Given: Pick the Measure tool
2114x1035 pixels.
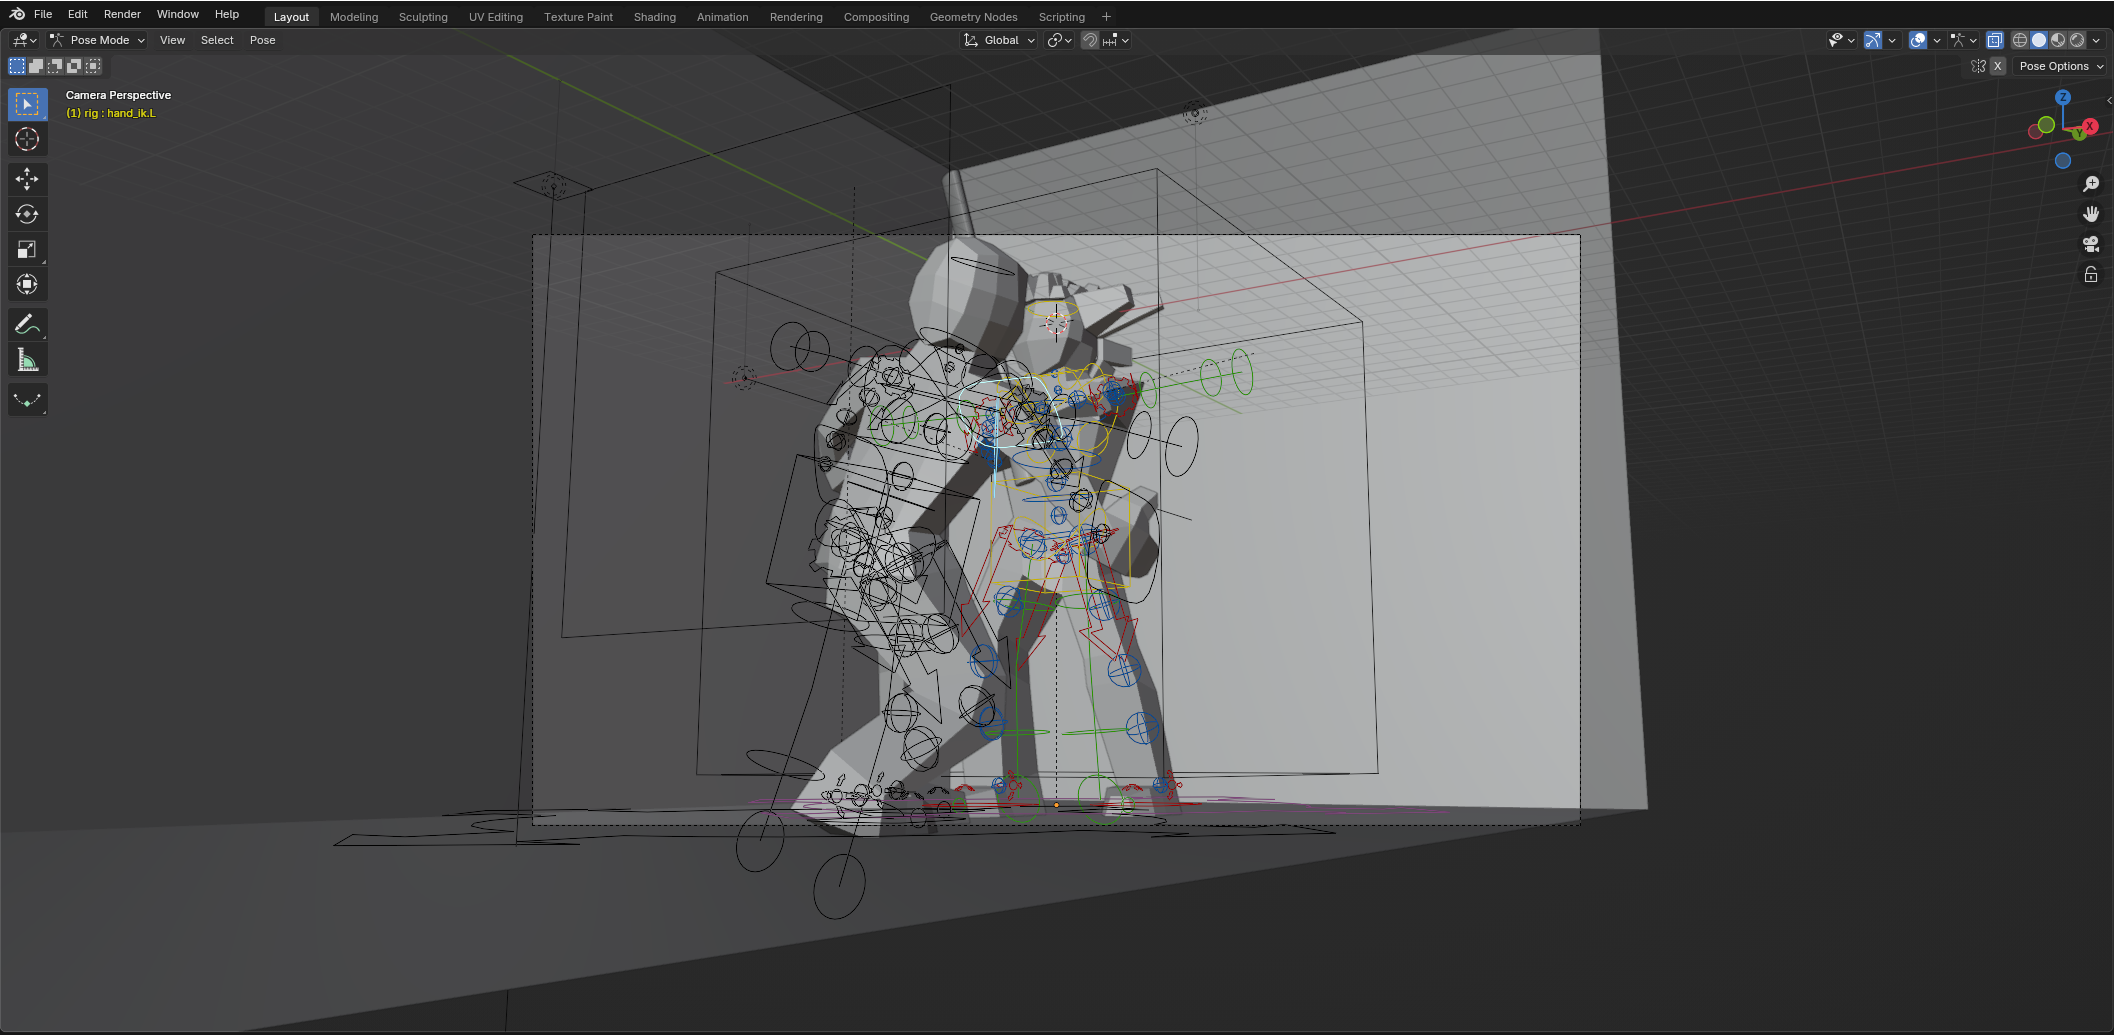Looking at the screenshot, I should (27, 360).
